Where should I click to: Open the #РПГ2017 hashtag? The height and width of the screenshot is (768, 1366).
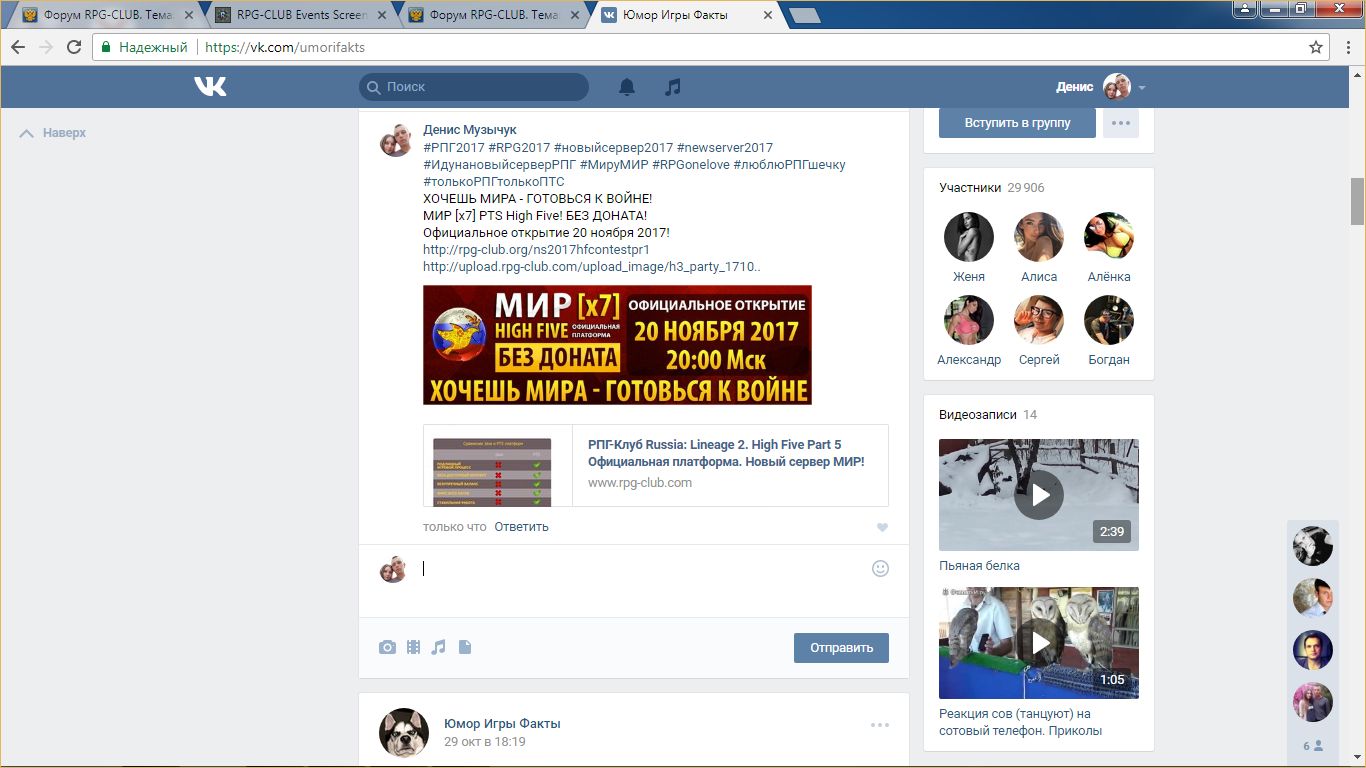click(454, 147)
